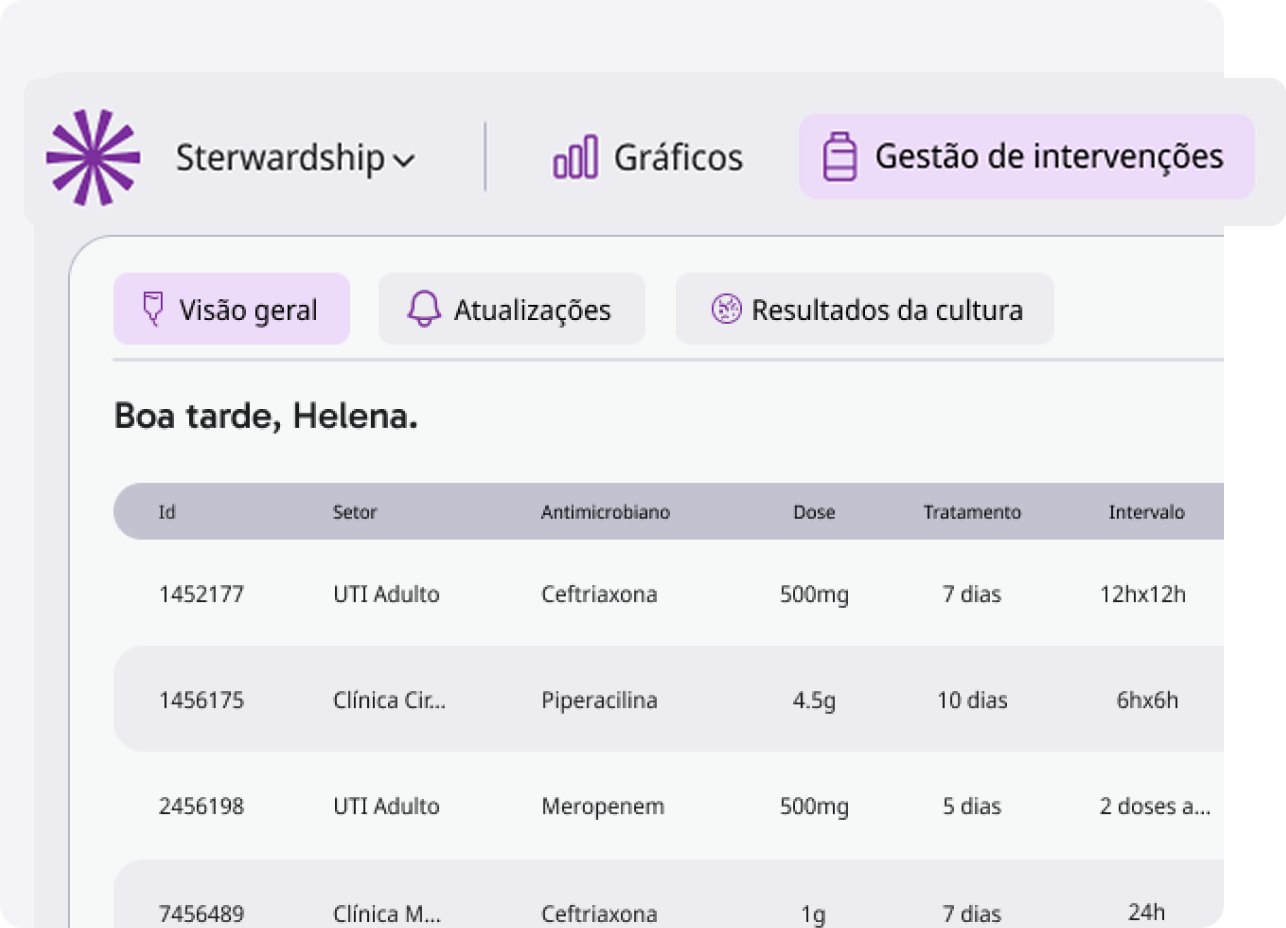This screenshot has width=1286, height=928.
Task: Open the Sterwardship module selector
Action: click(280, 158)
